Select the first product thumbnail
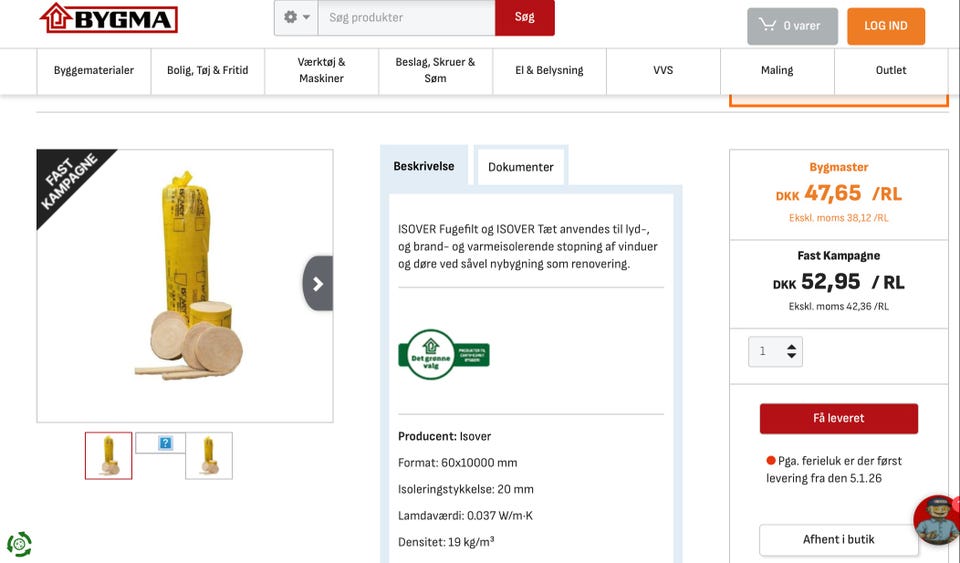The width and height of the screenshot is (960, 563). pos(108,456)
